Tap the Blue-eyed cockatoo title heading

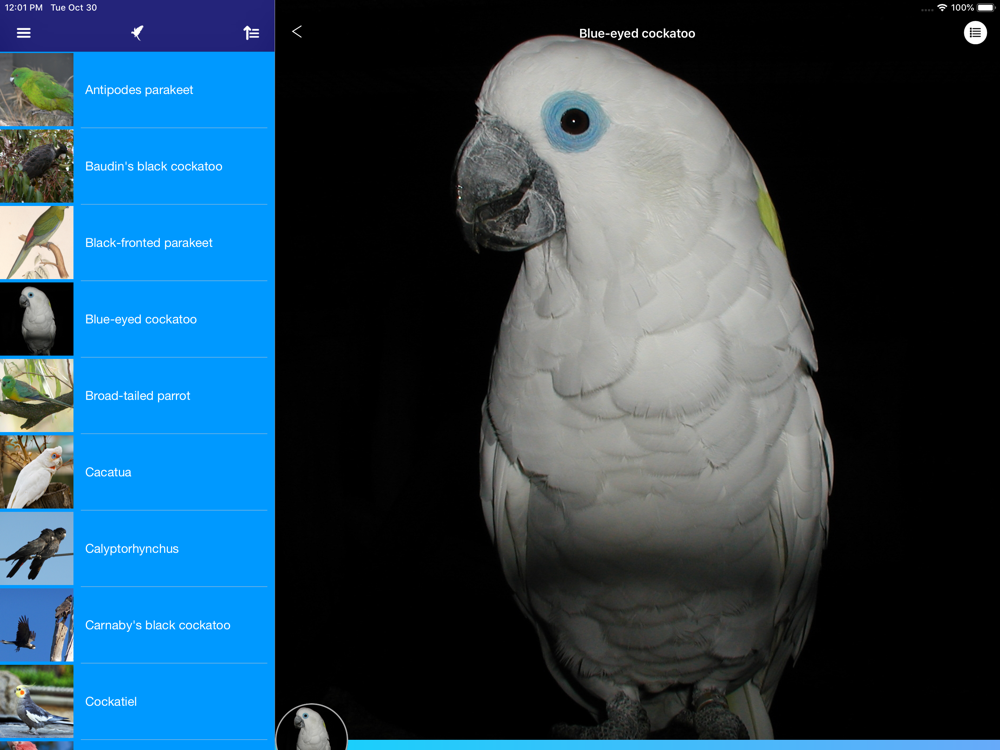pos(637,33)
